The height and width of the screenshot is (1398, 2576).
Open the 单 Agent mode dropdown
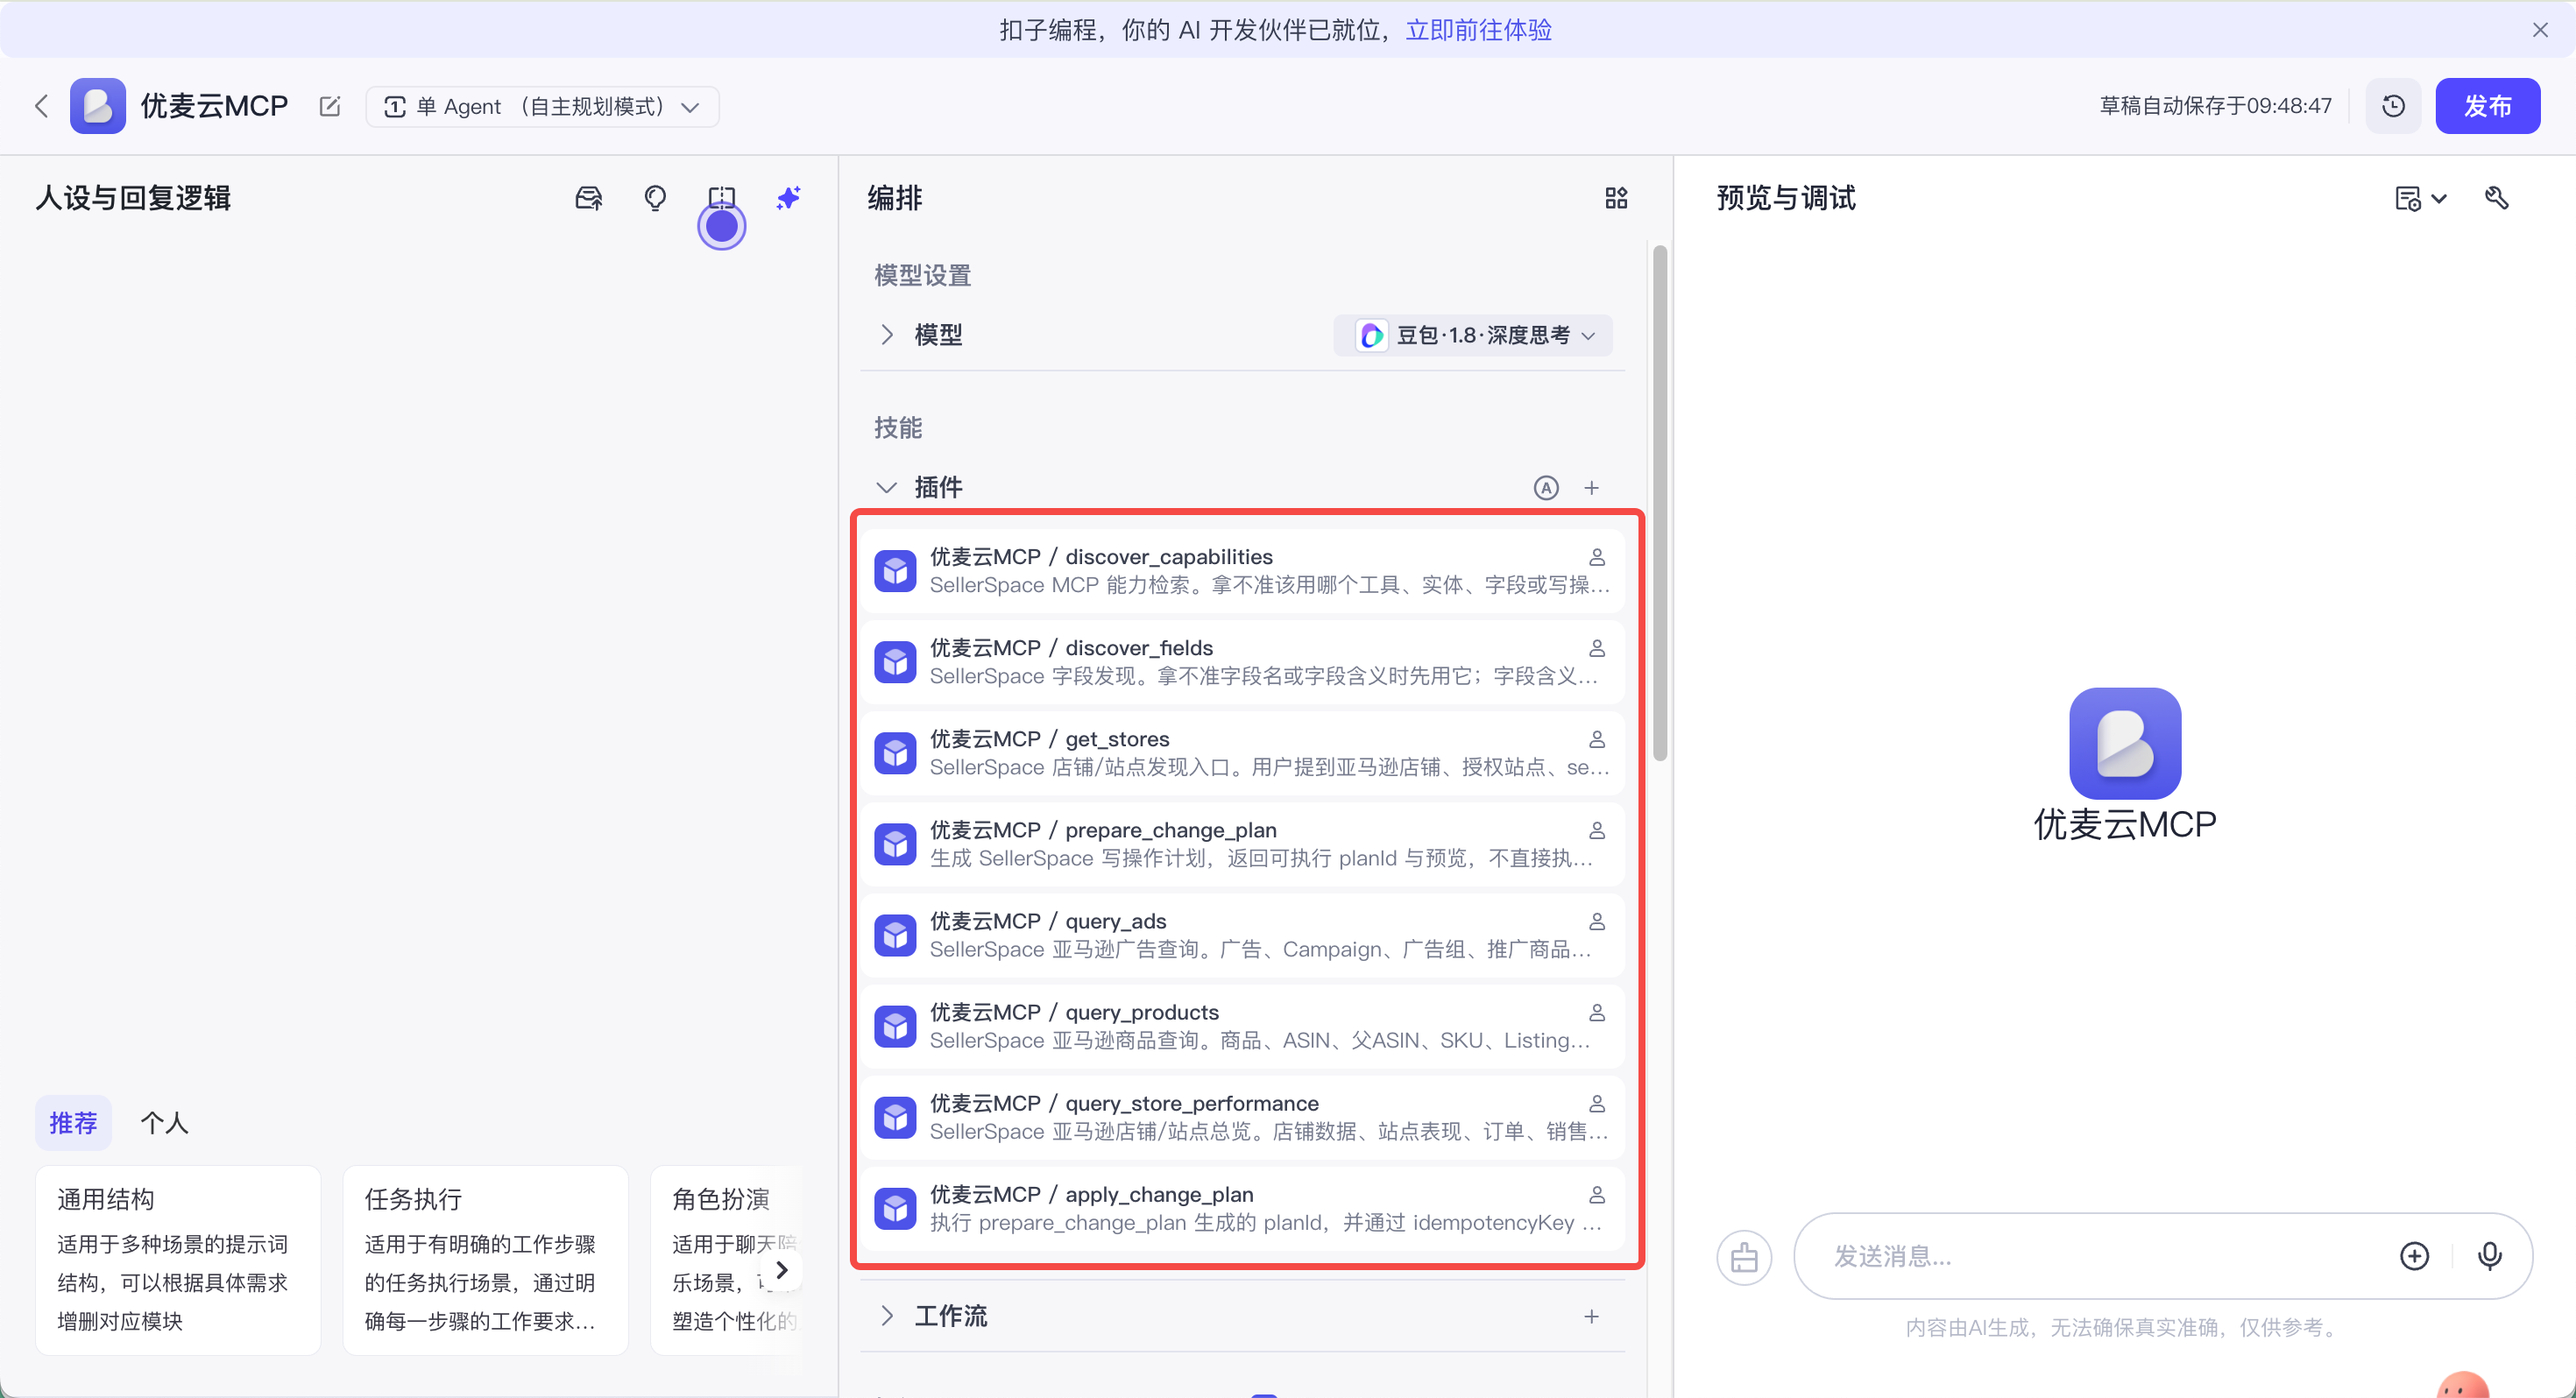click(x=542, y=106)
